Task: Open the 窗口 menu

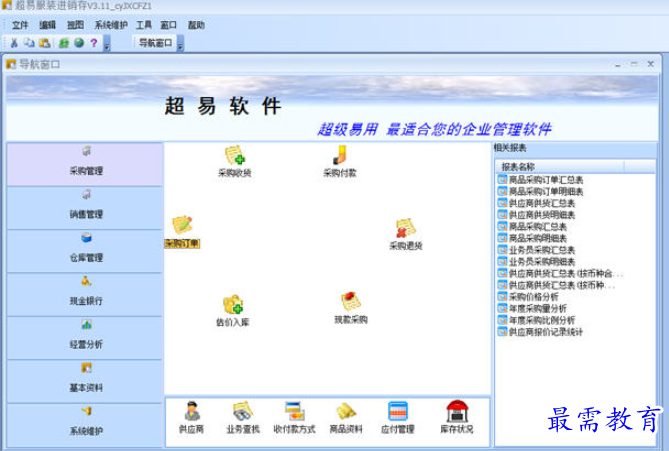Action: [x=169, y=25]
